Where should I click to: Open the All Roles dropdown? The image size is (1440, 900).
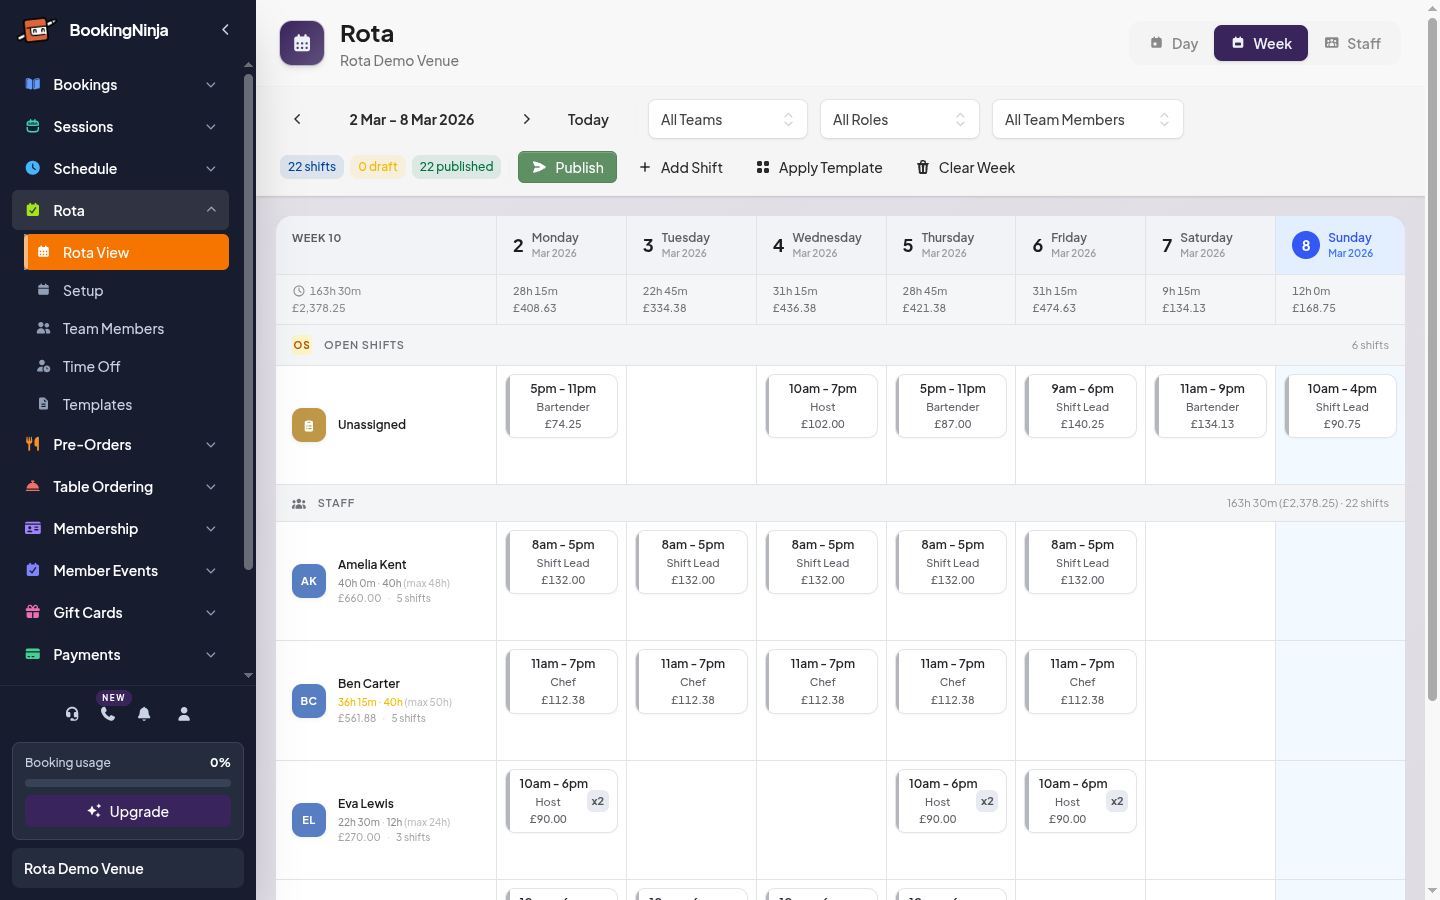tap(900, 119)
